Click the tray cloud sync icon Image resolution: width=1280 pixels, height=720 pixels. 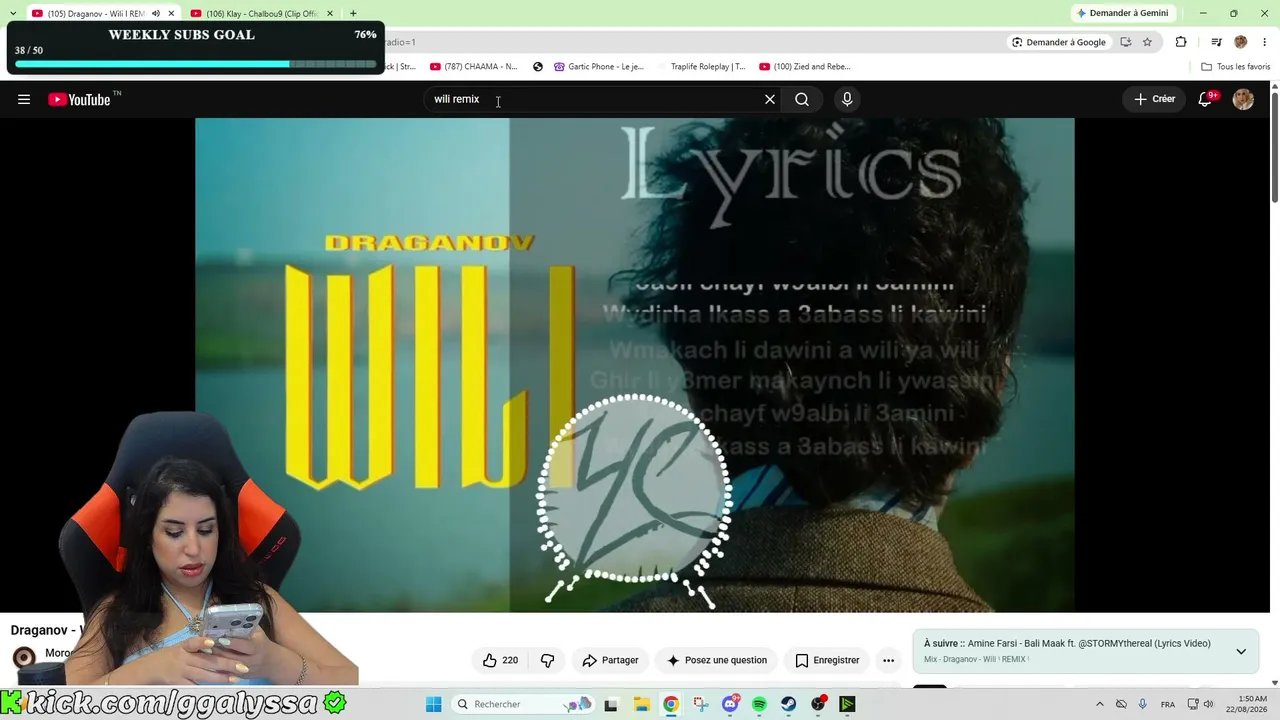[x=1121, y=704]
